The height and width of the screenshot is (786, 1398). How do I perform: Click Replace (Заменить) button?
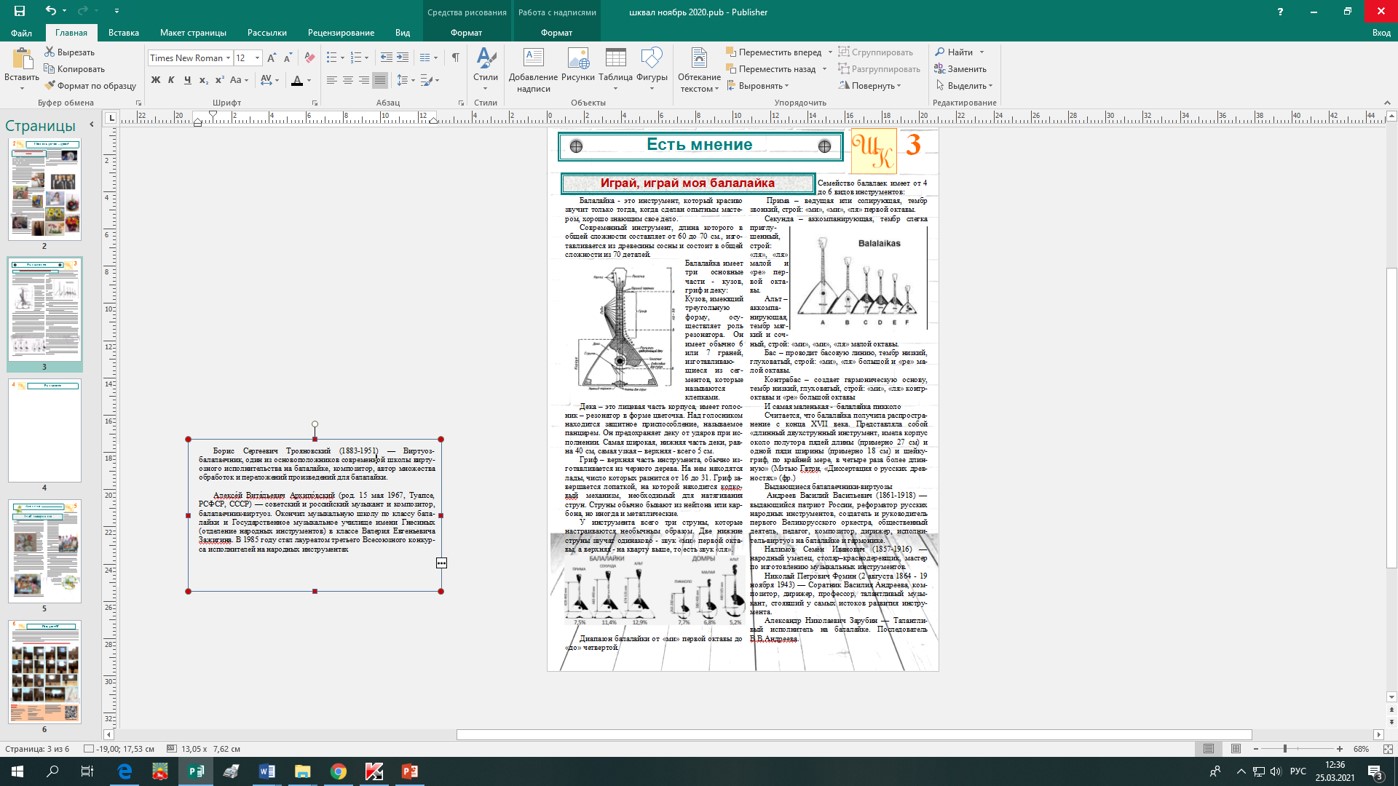(961, 69)
